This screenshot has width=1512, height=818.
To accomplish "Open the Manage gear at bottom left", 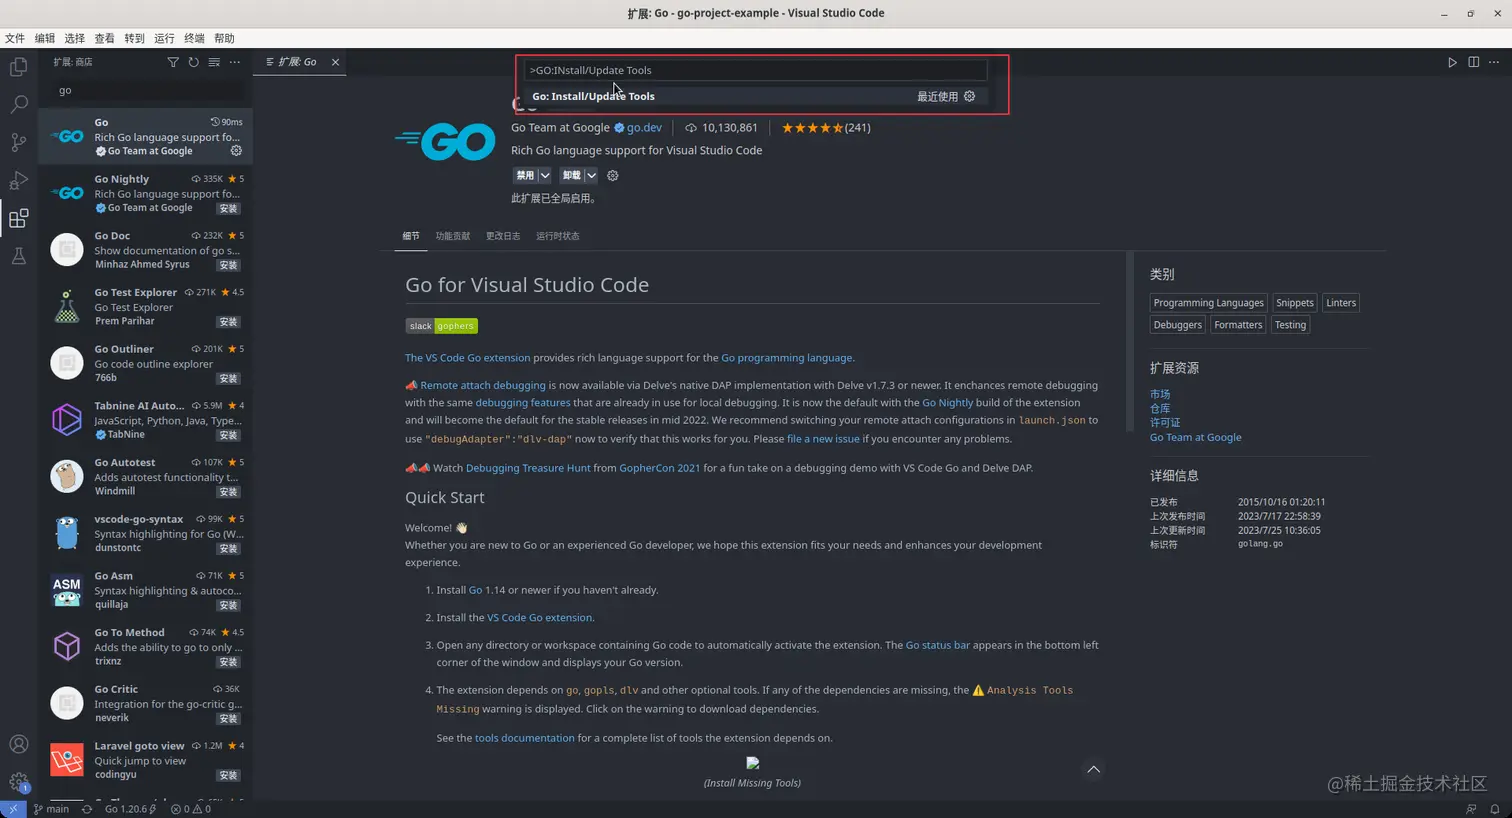I will [x=18, y=781].
